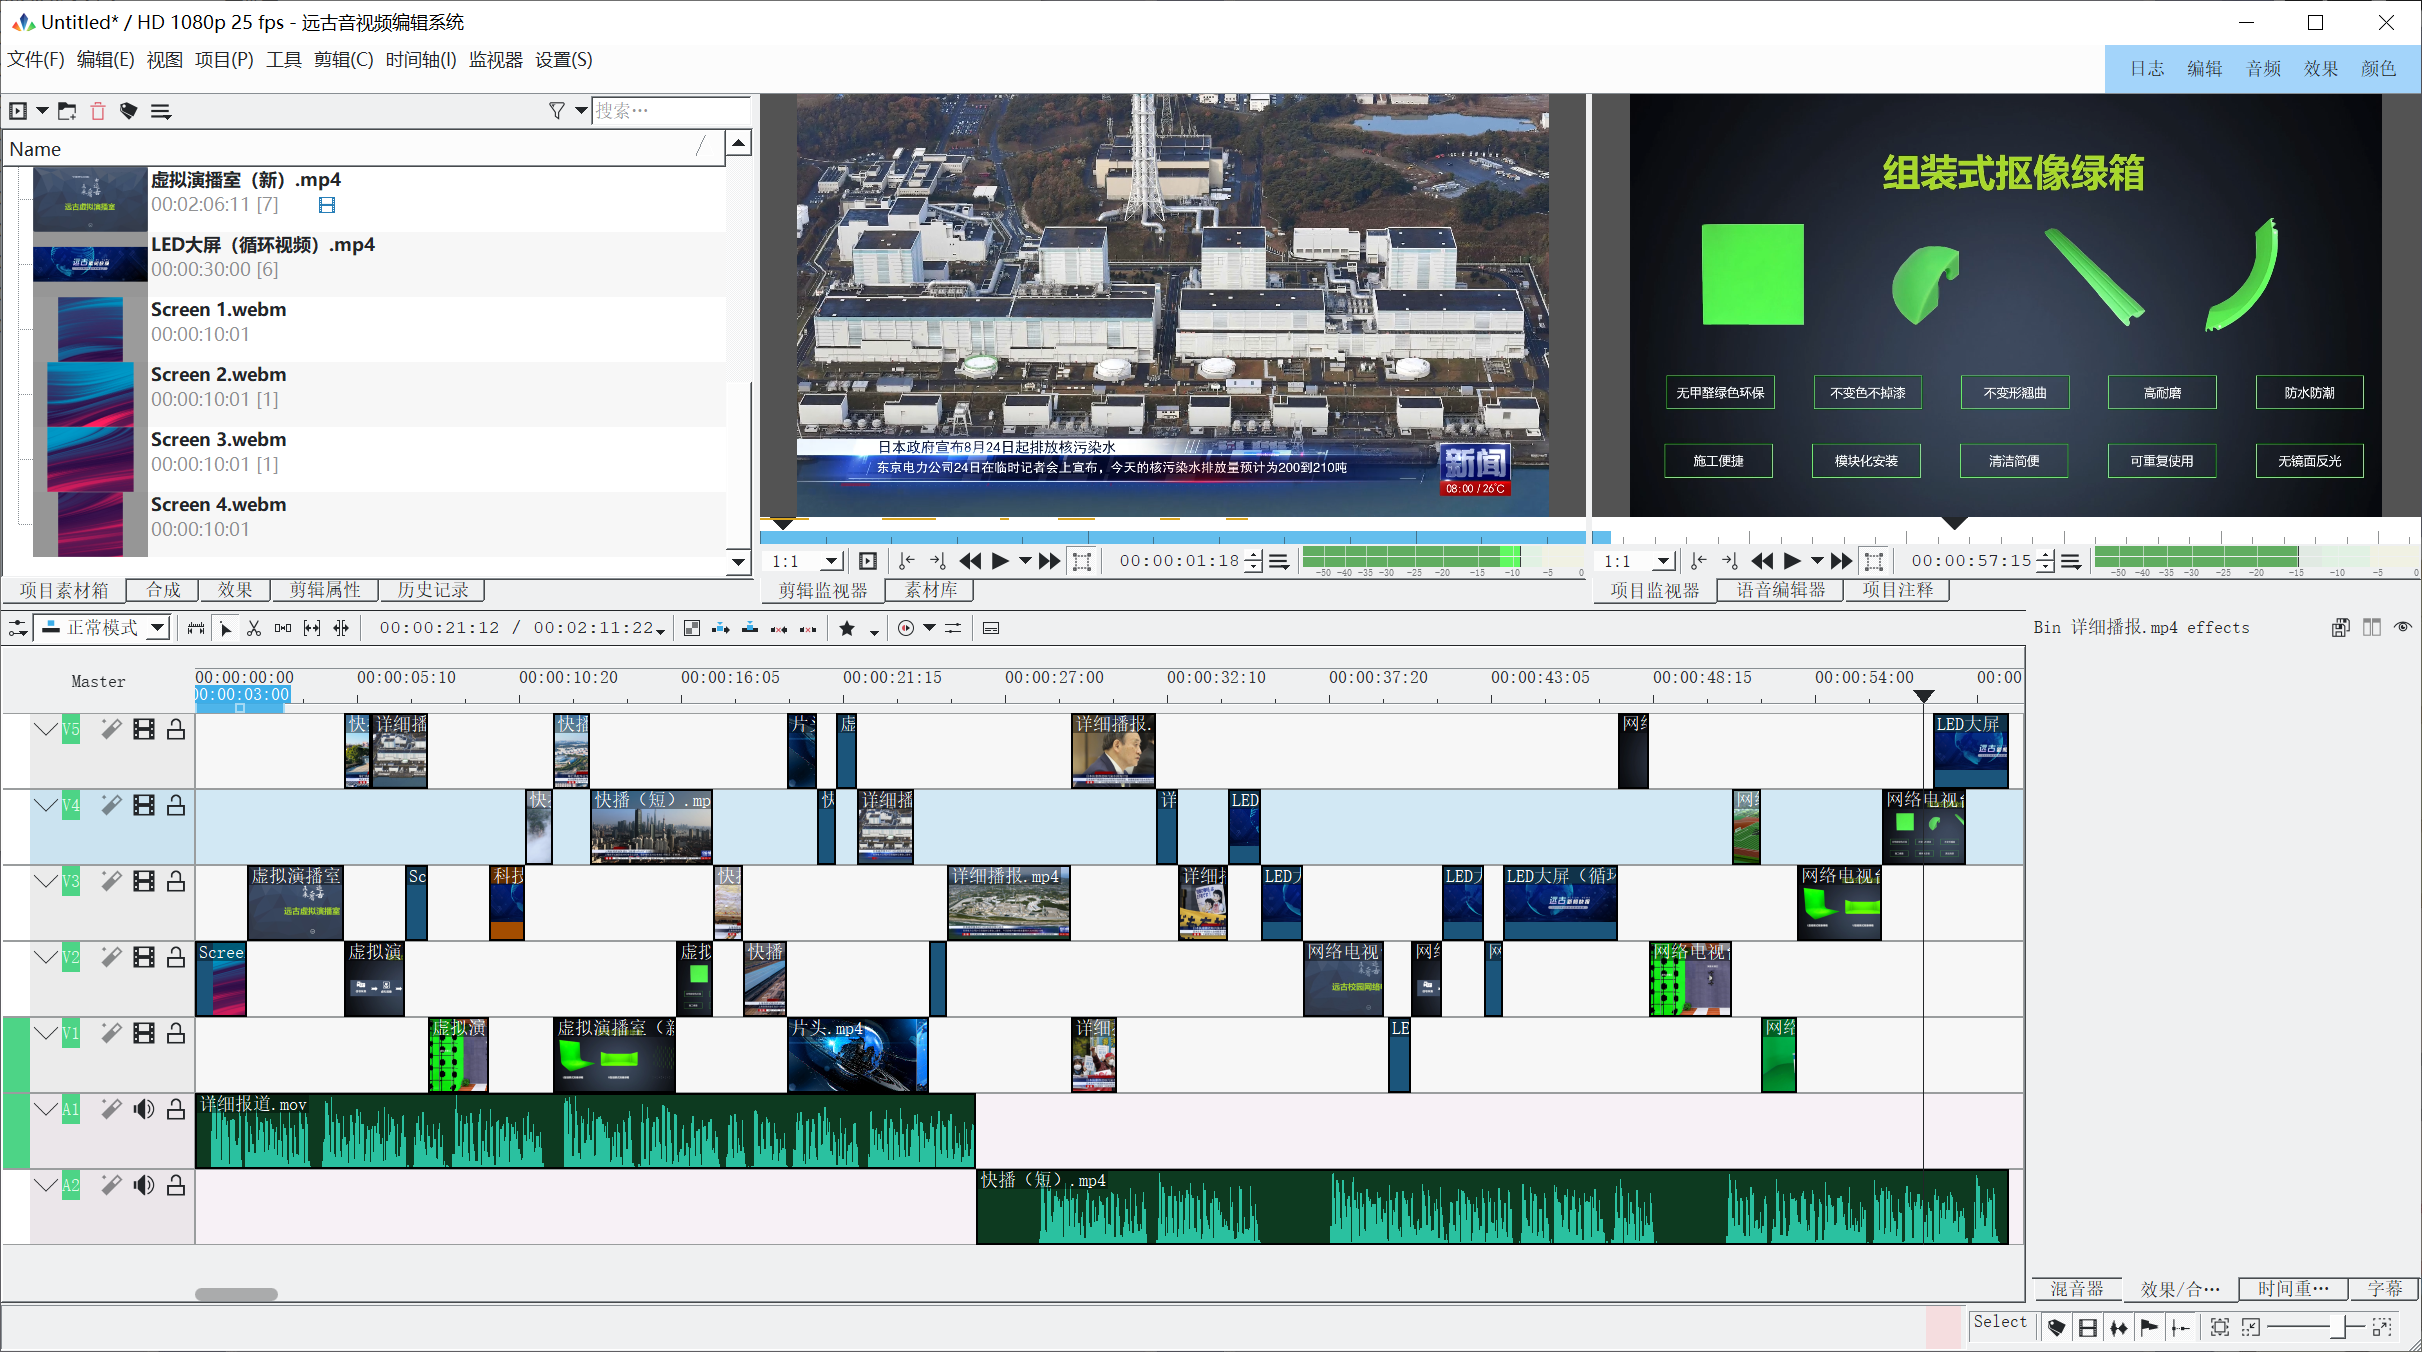This screenshot has width=2422, height=1352.
Task: Switch to the 音频 workspace layout
Action: (2263, 68)
